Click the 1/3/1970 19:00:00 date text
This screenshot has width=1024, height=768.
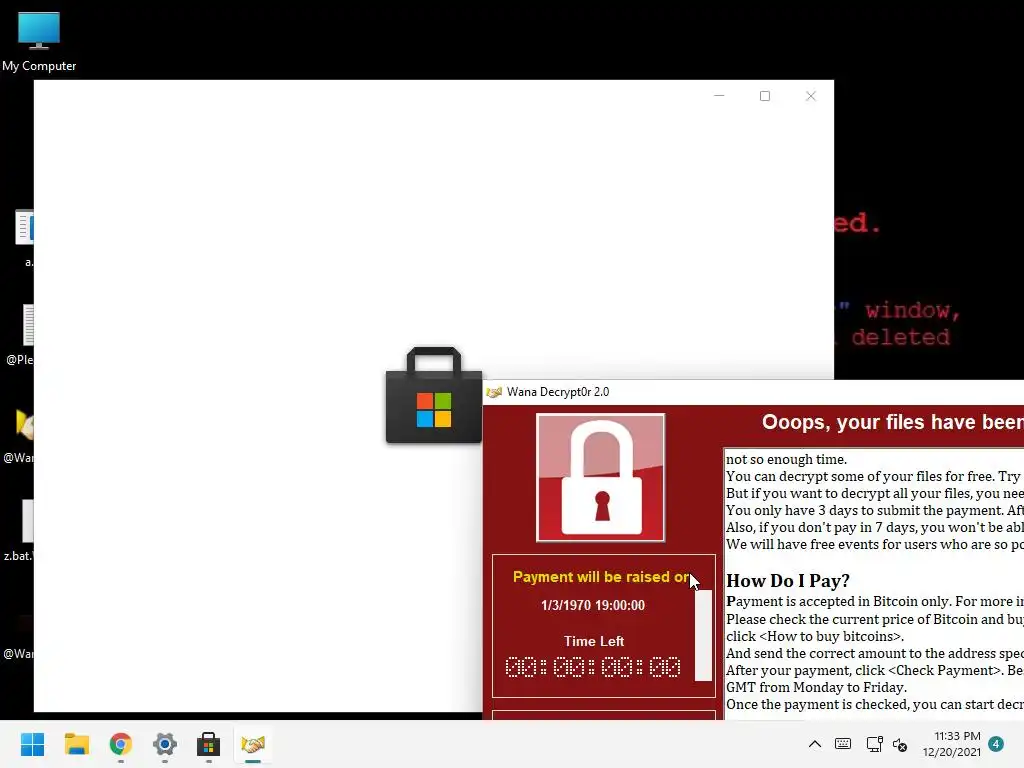coord(592,605)
